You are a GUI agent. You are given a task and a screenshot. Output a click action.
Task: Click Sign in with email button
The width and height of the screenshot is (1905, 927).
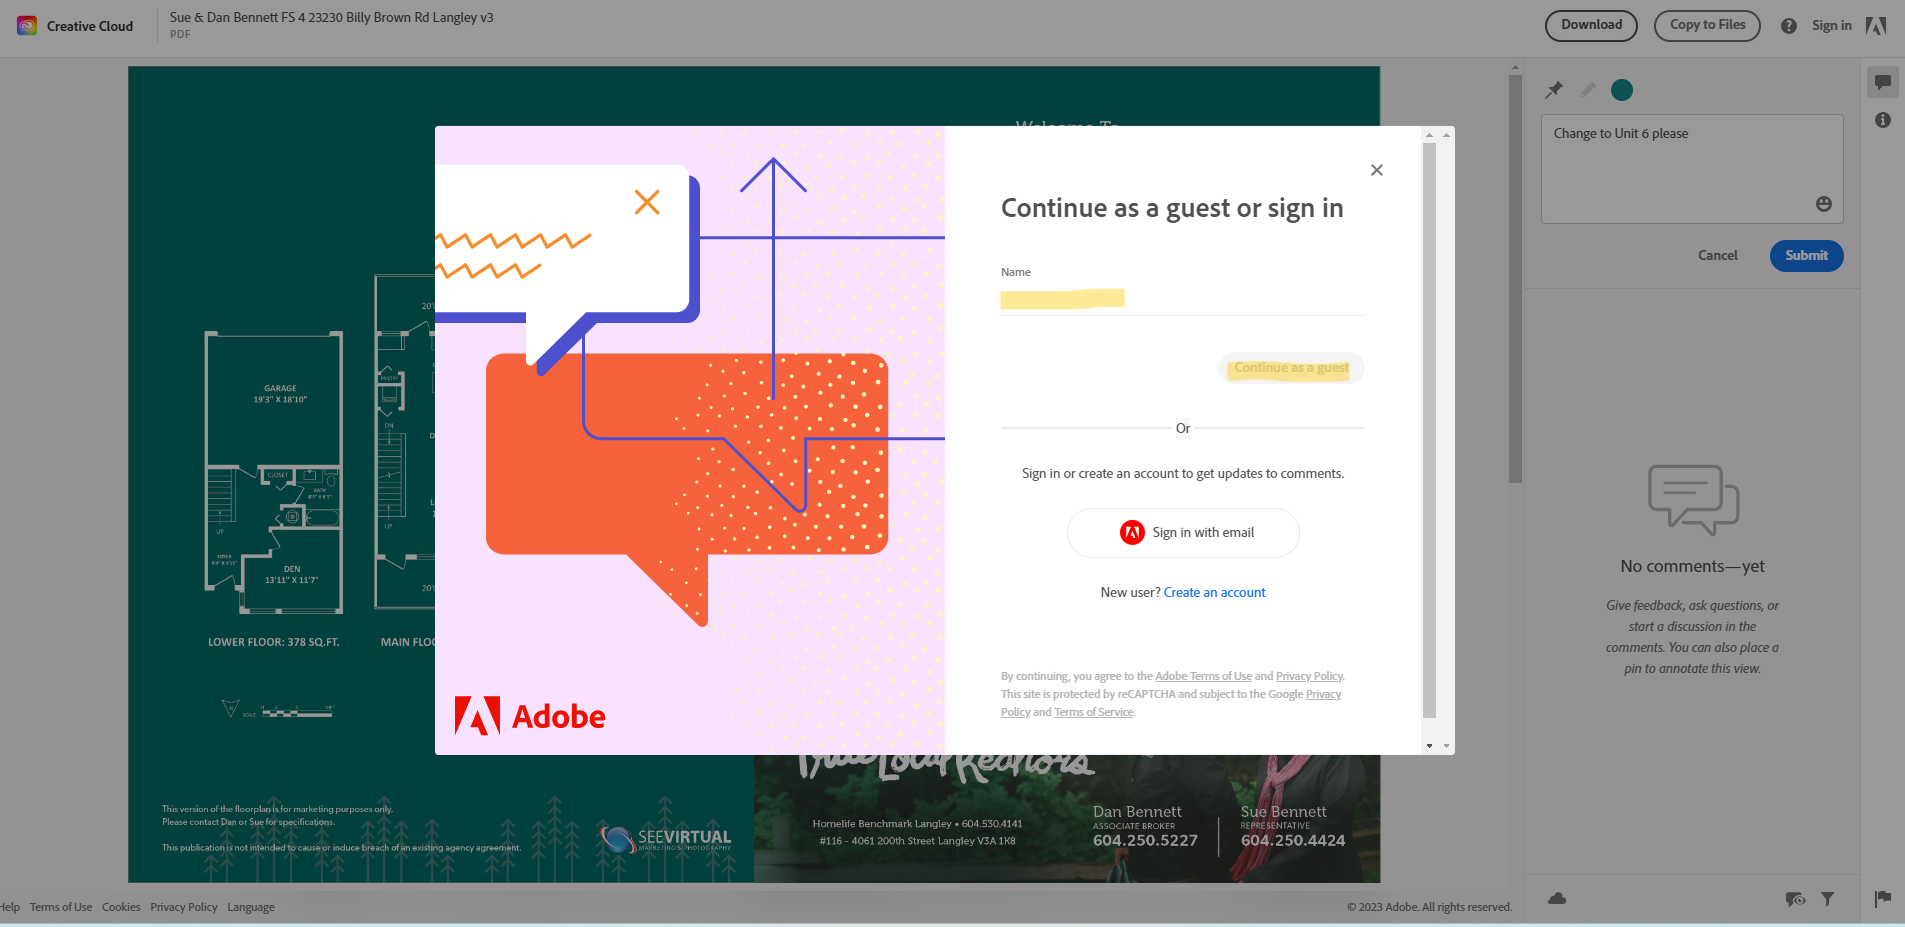(x=1183, y=533)
